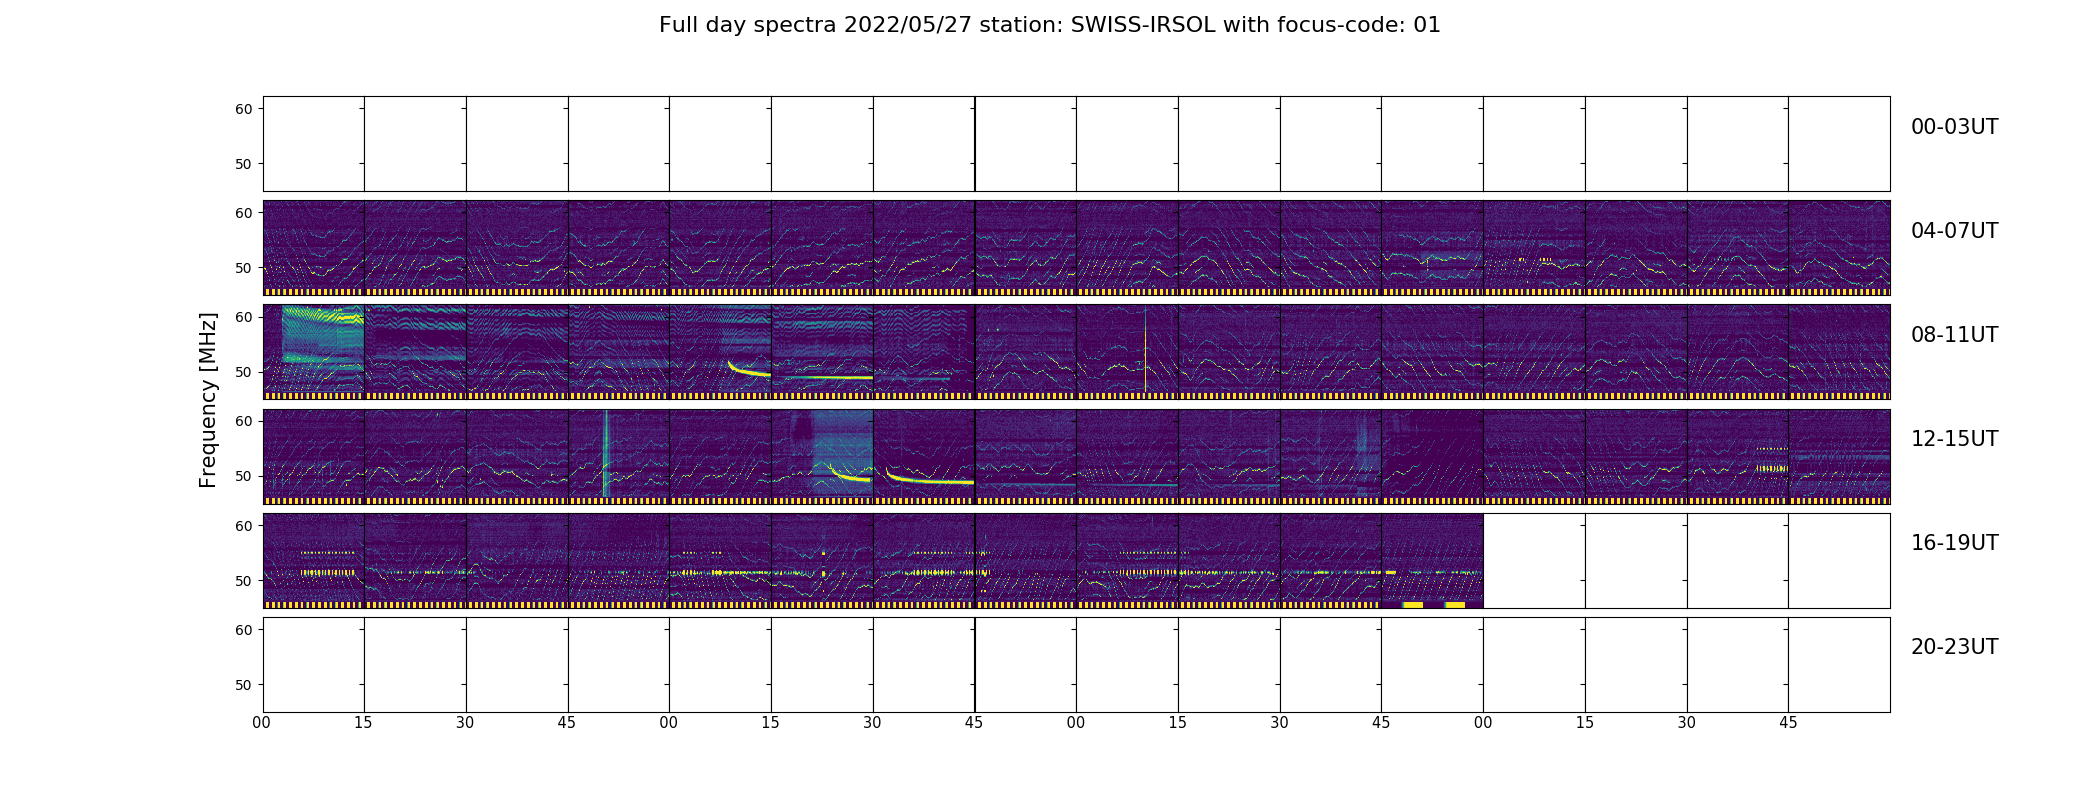Click the '20-23UT' row label
This screenshot has height=800, width=2100.
pos(1954,647)
